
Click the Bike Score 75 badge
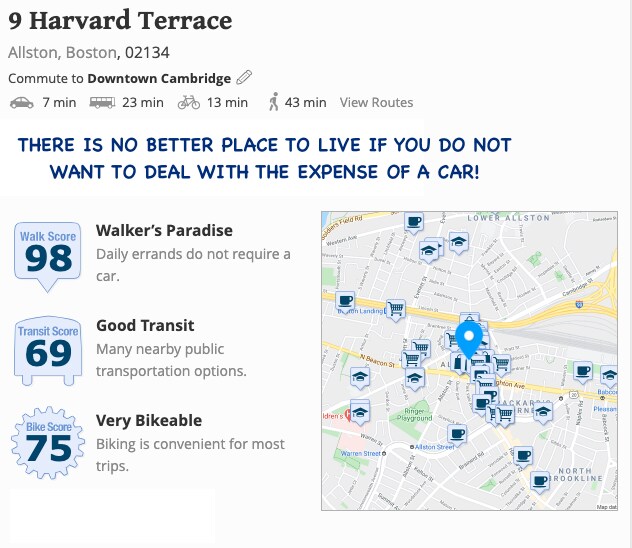click(x=48, y=443)
